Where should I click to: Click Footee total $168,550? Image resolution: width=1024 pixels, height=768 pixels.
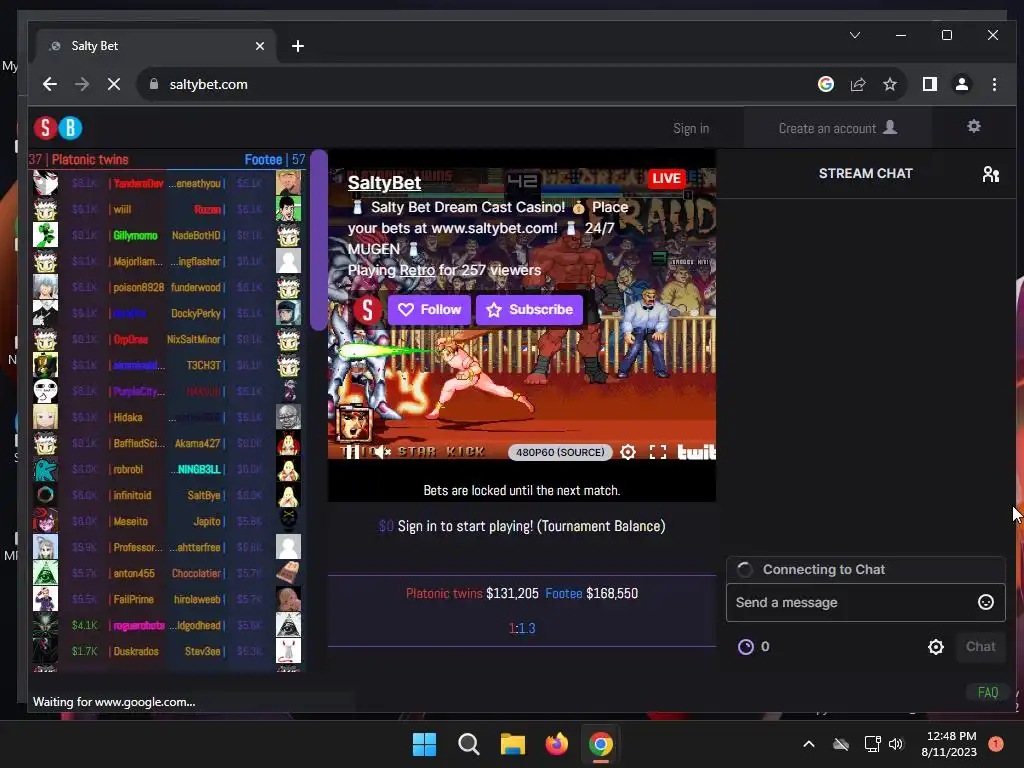(x=612, y=593)
